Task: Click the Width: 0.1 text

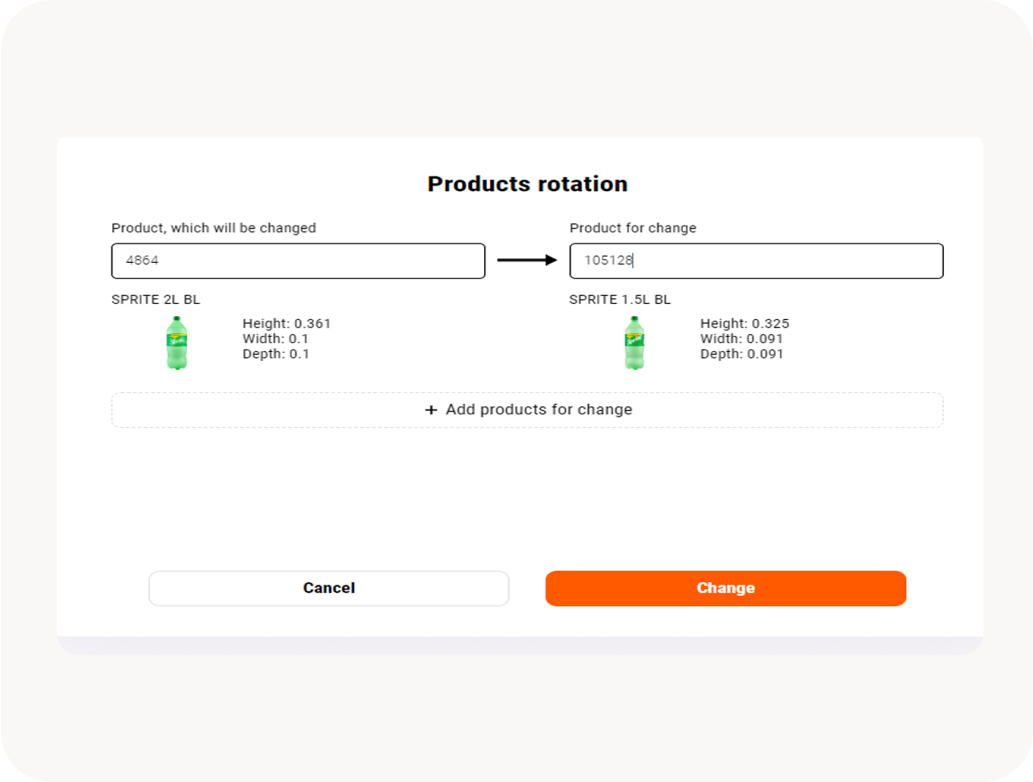Action: (x=275, y=339)
